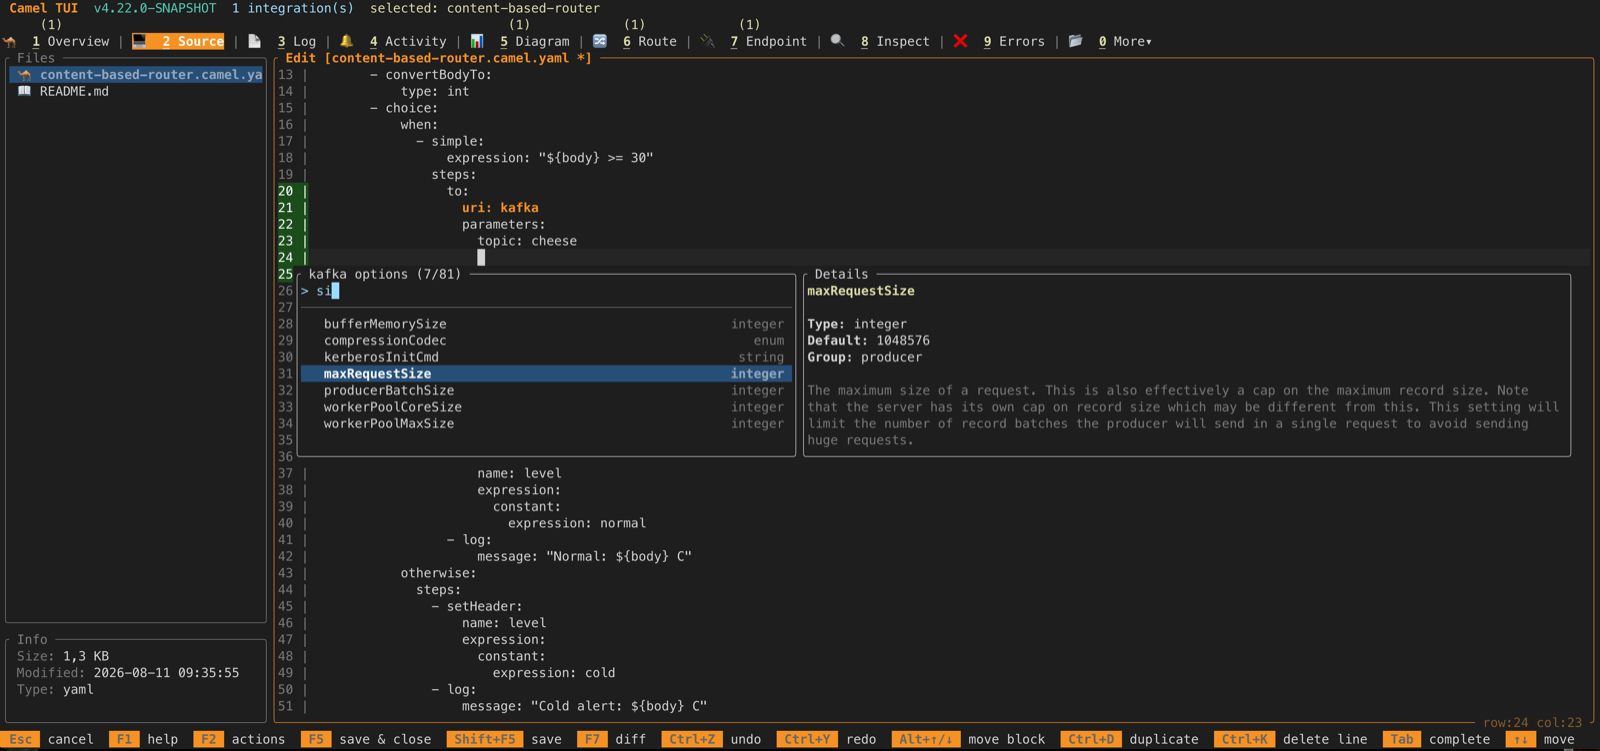Click the Source tab's laptop icon

(140, 42)
